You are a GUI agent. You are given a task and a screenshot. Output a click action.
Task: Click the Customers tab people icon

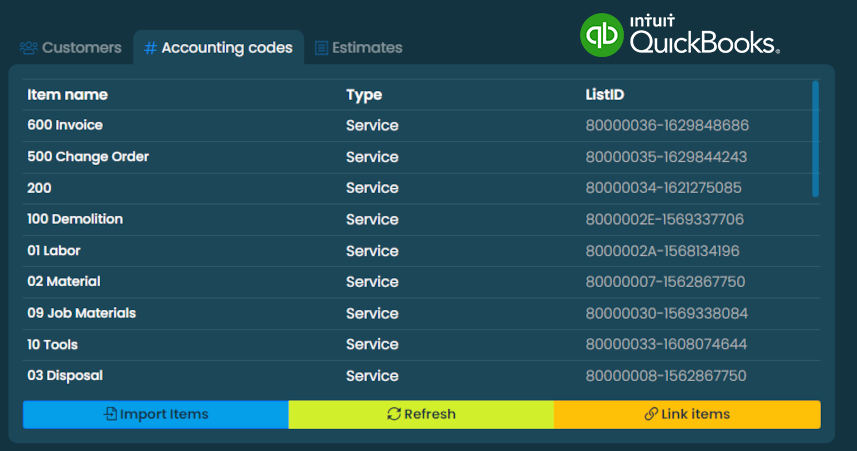tap(29, 48)
